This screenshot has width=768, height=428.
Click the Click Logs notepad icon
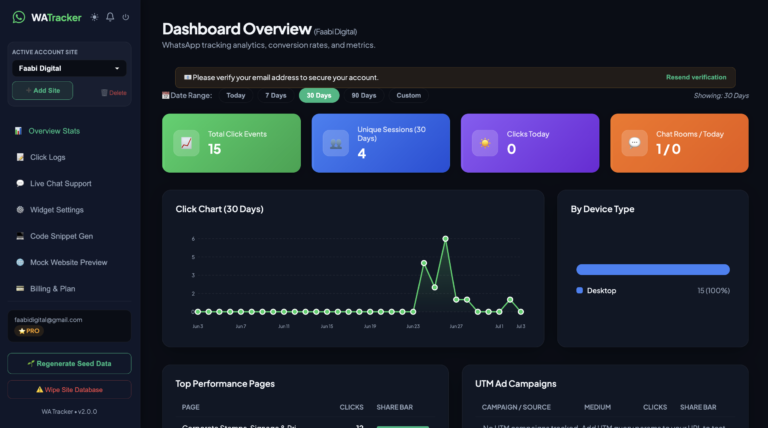click(x=20, y=157)
